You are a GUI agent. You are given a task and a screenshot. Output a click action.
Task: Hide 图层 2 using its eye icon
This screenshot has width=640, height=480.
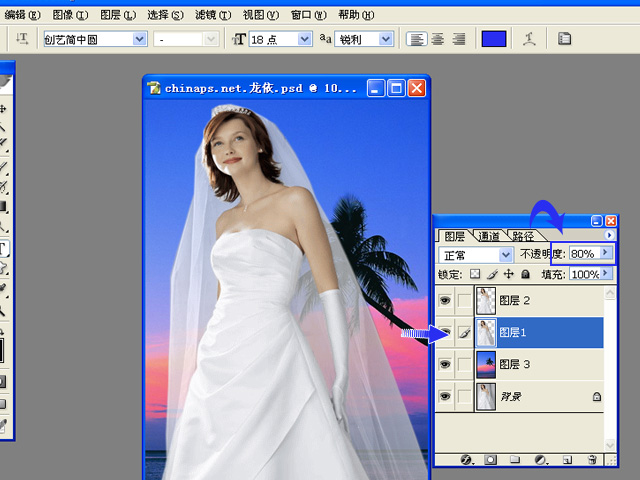(445, 301)
